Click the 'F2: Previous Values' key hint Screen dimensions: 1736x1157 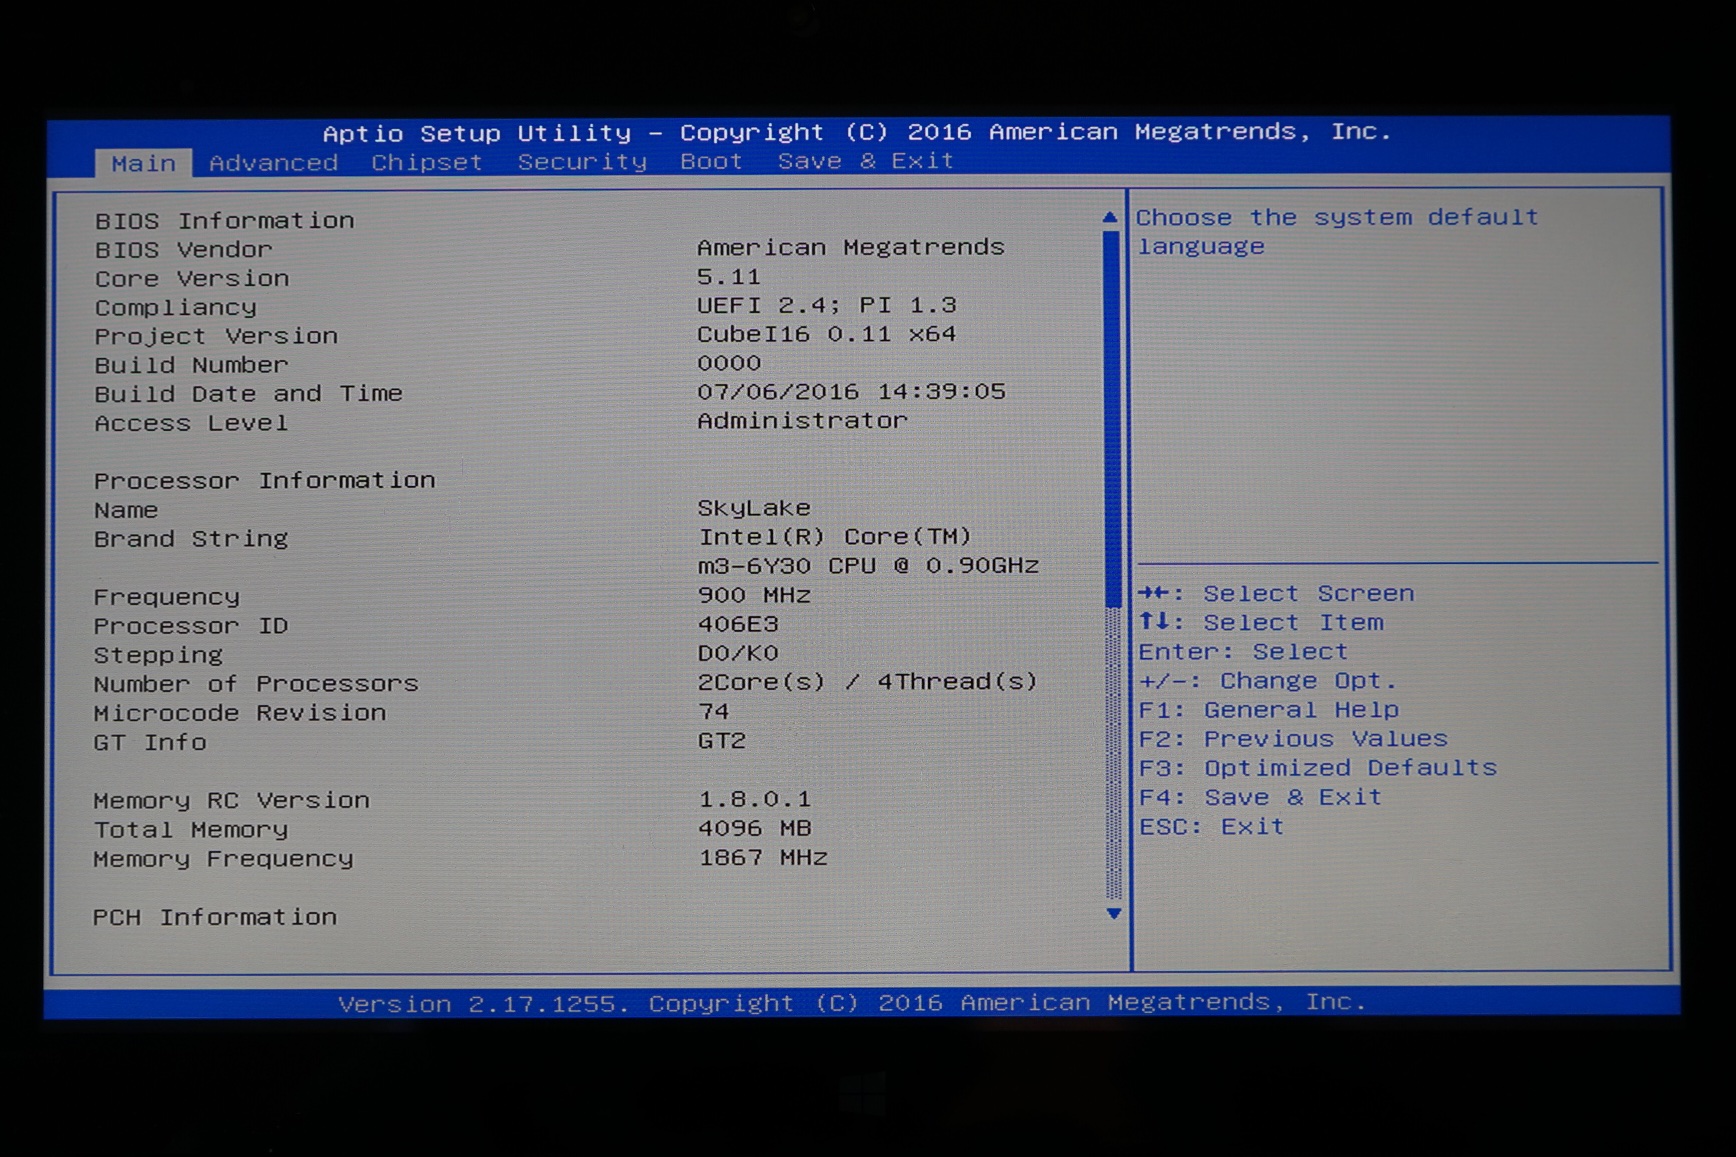1293,739
